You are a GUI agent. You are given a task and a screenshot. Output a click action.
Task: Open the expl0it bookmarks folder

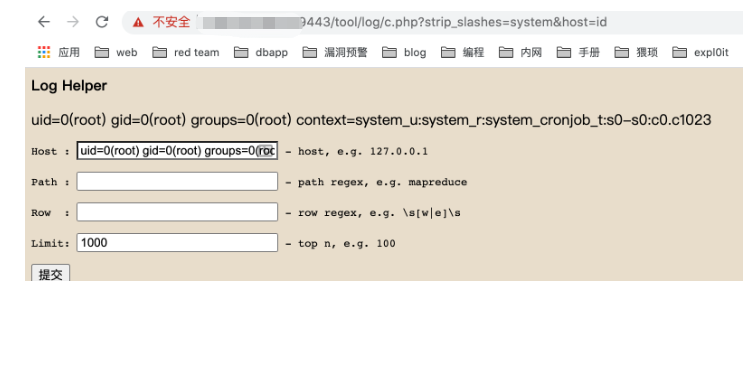pyautogui.click(x=700, y=52)
